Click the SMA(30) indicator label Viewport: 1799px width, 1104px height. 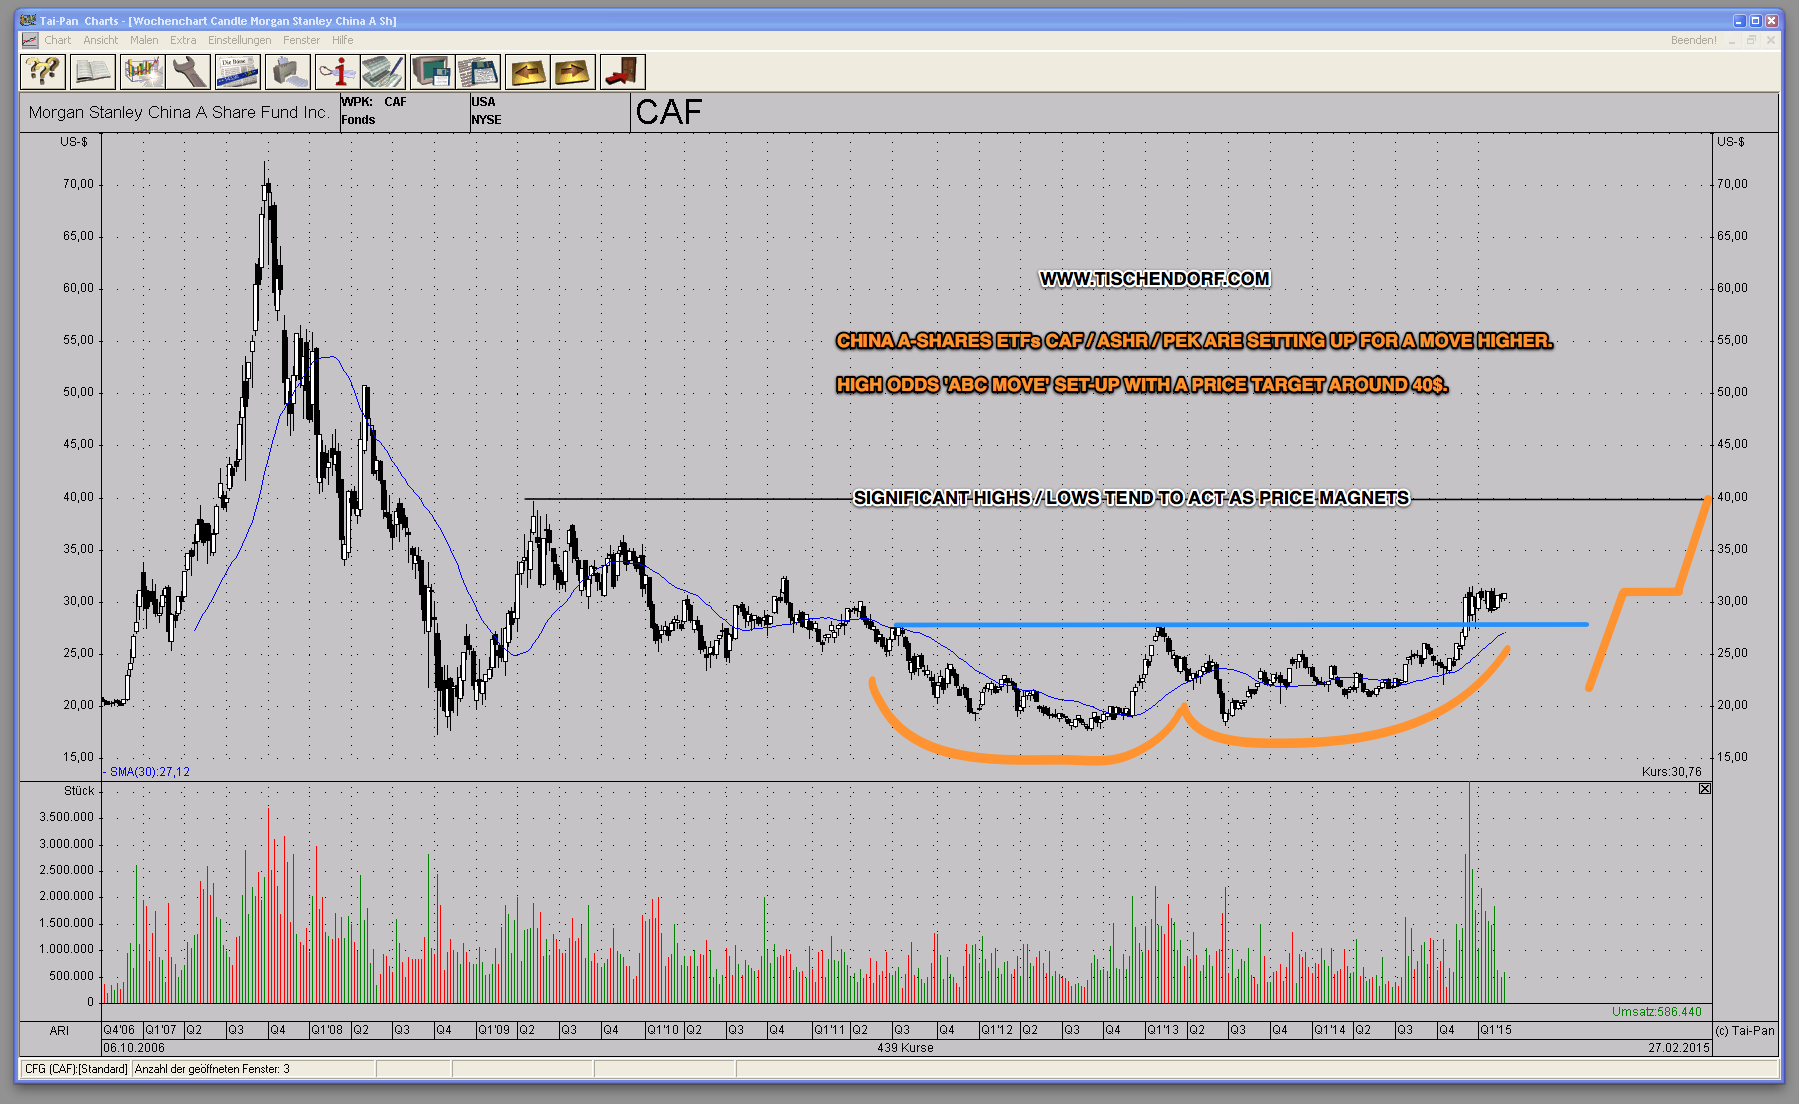[149, 772]
